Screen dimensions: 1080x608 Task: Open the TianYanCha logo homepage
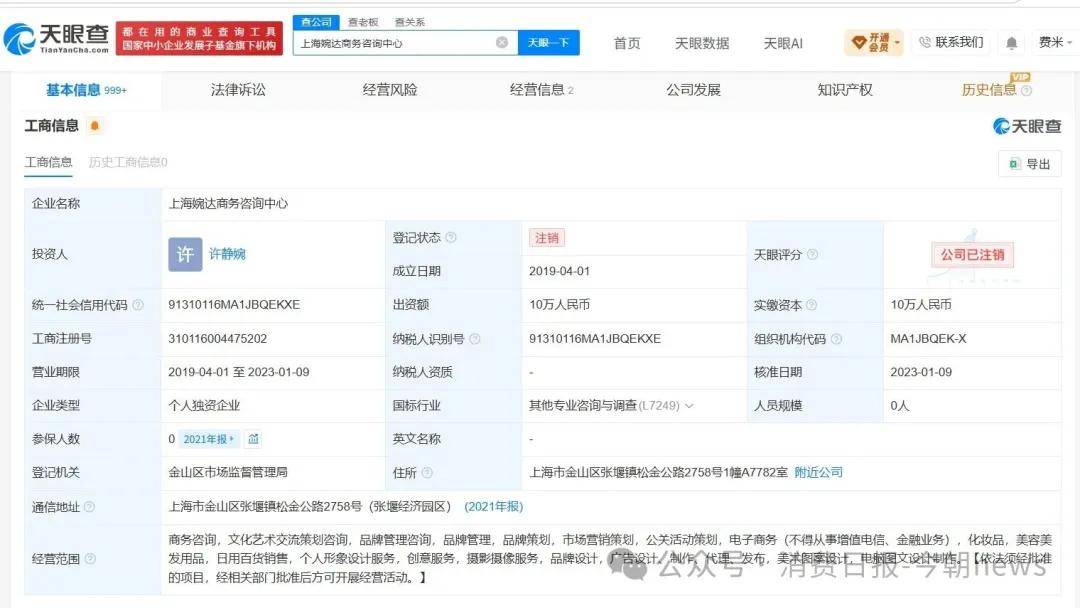click(56, 39)
